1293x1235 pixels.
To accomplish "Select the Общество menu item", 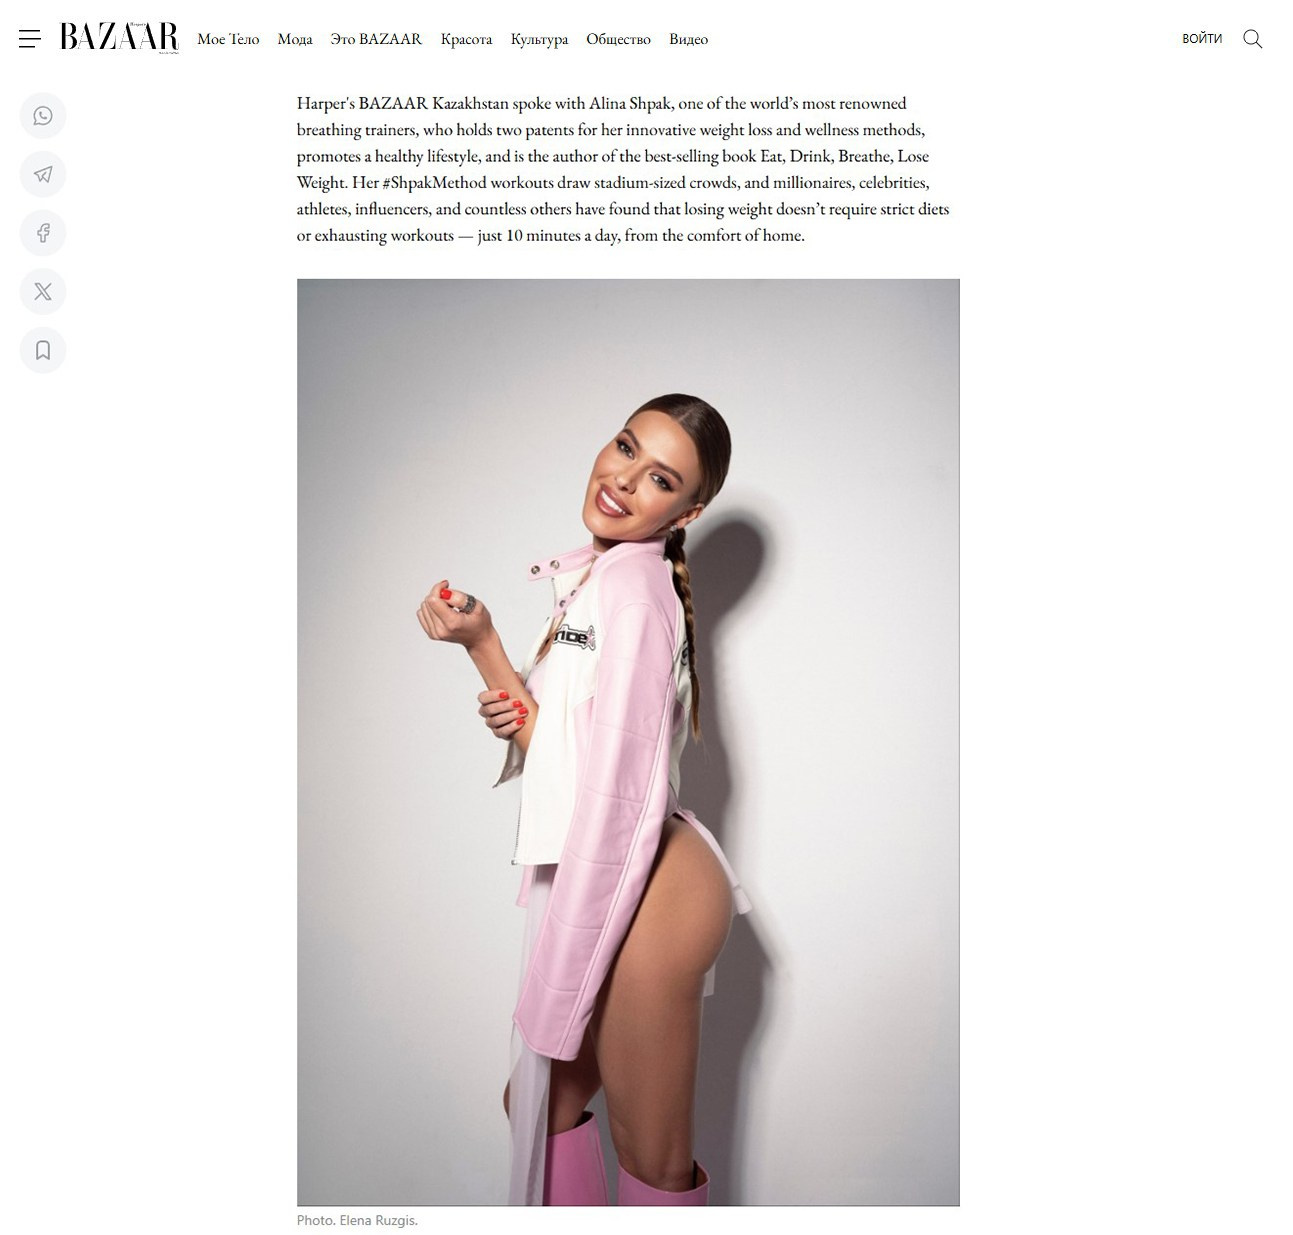I will click(x=618, y=39).
